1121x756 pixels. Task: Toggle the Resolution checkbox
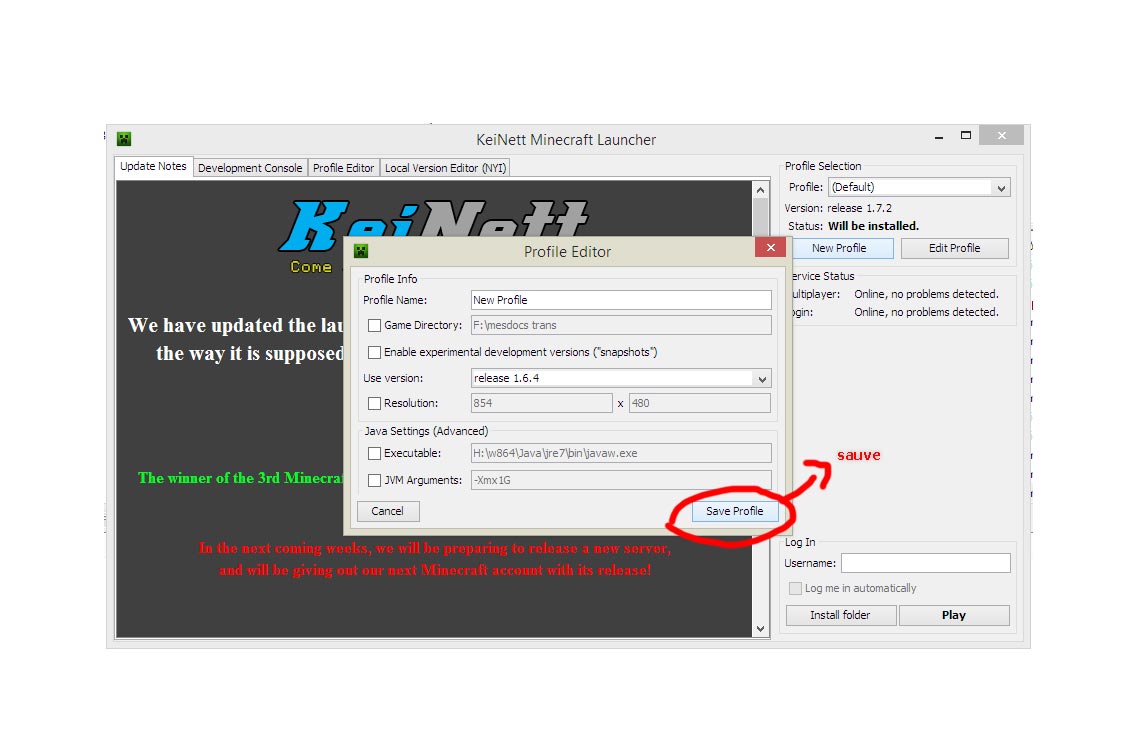click(x=374, y=403)
